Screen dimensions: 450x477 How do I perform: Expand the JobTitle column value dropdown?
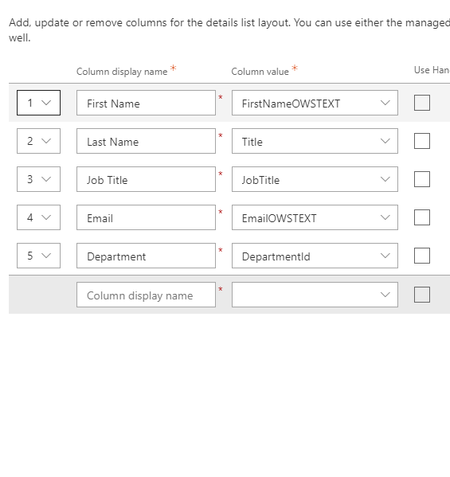(315, 179)
